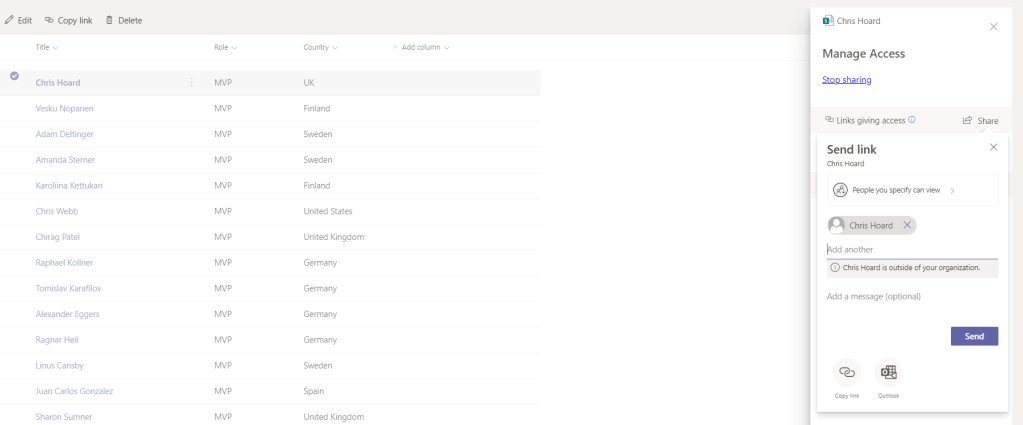Click the Copy link toolbar command
The image size is (1023, 425).
point(68,20)
